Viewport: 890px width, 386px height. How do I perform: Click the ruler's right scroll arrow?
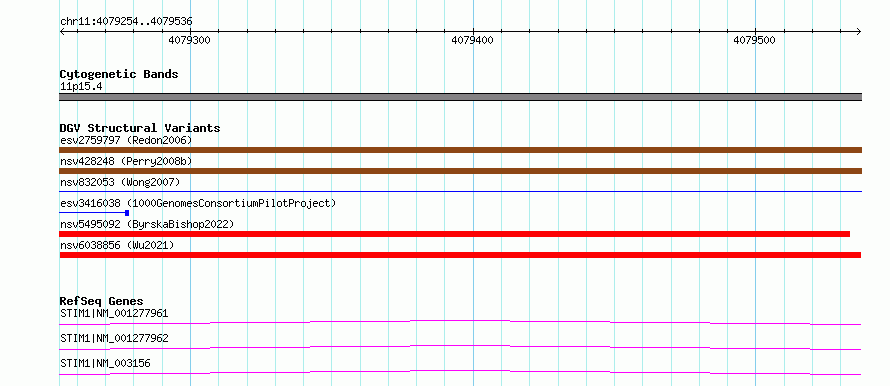click(859, 32)
